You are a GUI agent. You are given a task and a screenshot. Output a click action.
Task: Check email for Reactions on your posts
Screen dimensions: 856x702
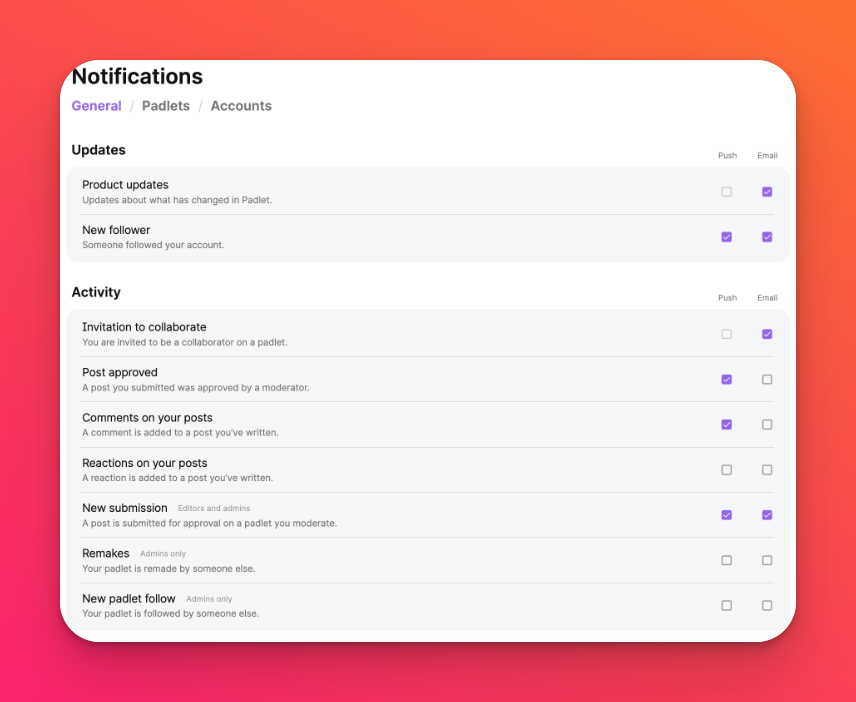click(766, 470)
